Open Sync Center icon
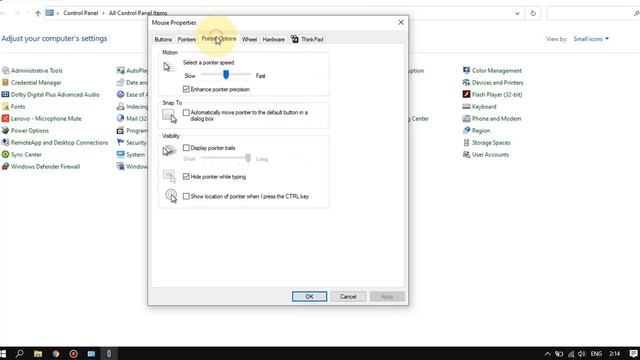The image size is (640, 360). [5, 155]
